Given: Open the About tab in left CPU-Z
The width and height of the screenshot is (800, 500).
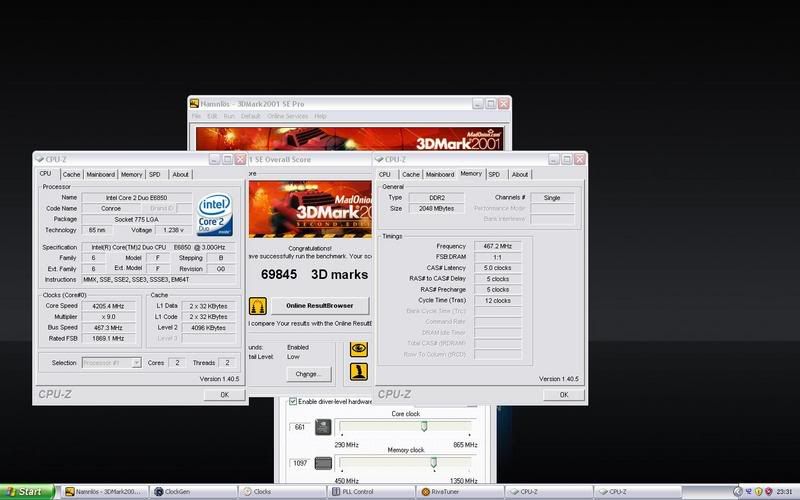Looking at the screenshot, I should 180,174.
